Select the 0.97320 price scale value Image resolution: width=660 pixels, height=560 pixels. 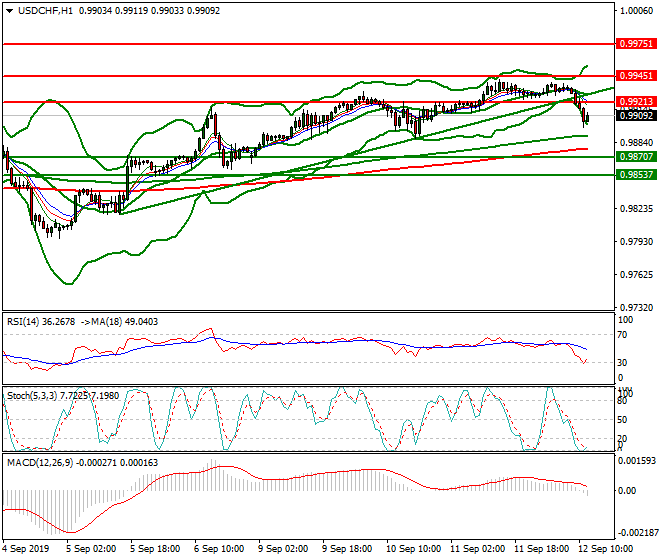636,308
